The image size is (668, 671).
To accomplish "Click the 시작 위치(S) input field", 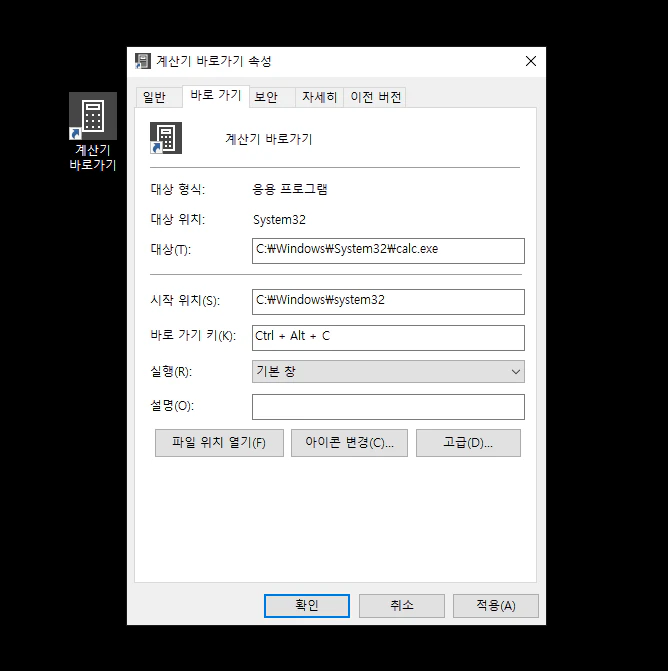I will [x=388, y=302].
